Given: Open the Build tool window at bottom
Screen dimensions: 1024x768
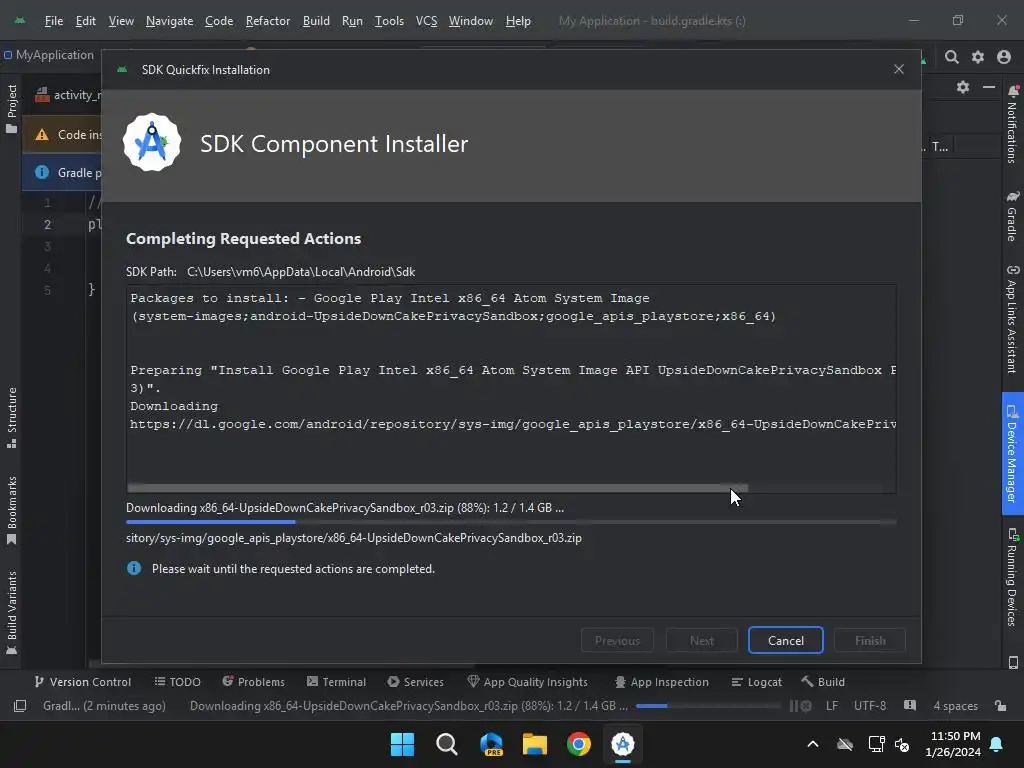Looking at the screenshot, I should [823, 682].
